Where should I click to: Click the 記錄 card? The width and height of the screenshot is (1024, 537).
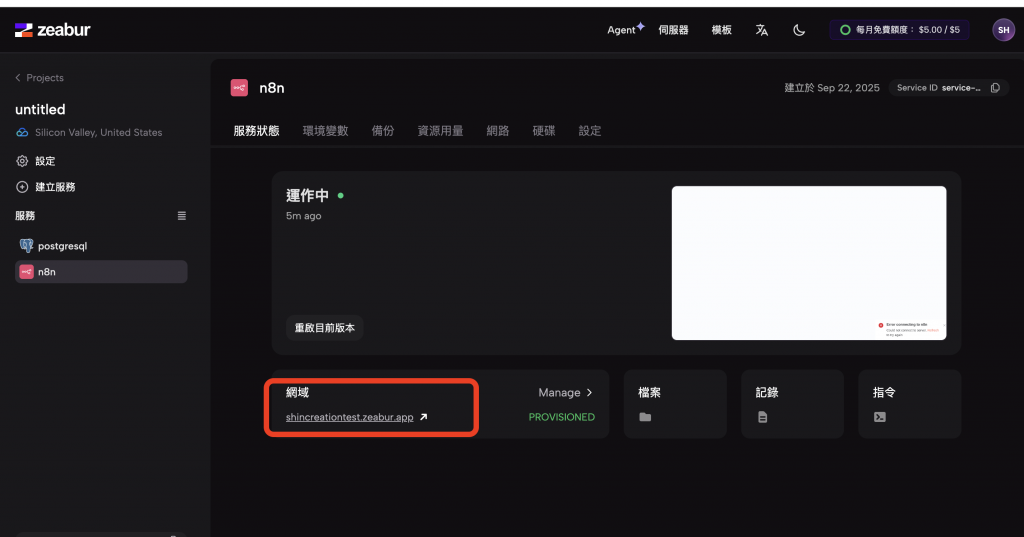pos(792,404)
